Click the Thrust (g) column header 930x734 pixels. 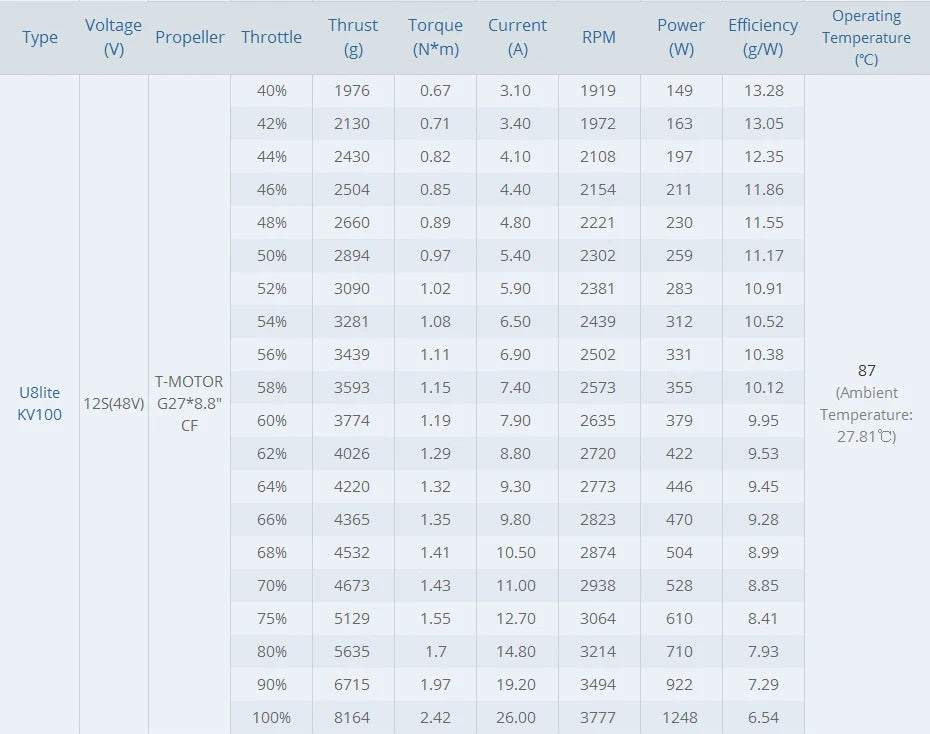click(353, 37)
